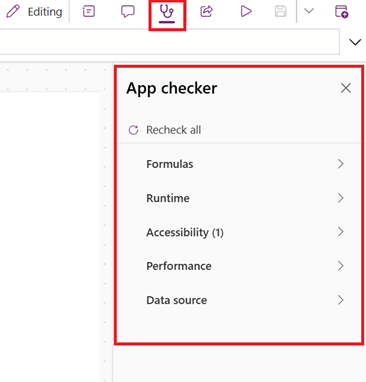
Task: Open the Data source category
Action: [239, 300]
